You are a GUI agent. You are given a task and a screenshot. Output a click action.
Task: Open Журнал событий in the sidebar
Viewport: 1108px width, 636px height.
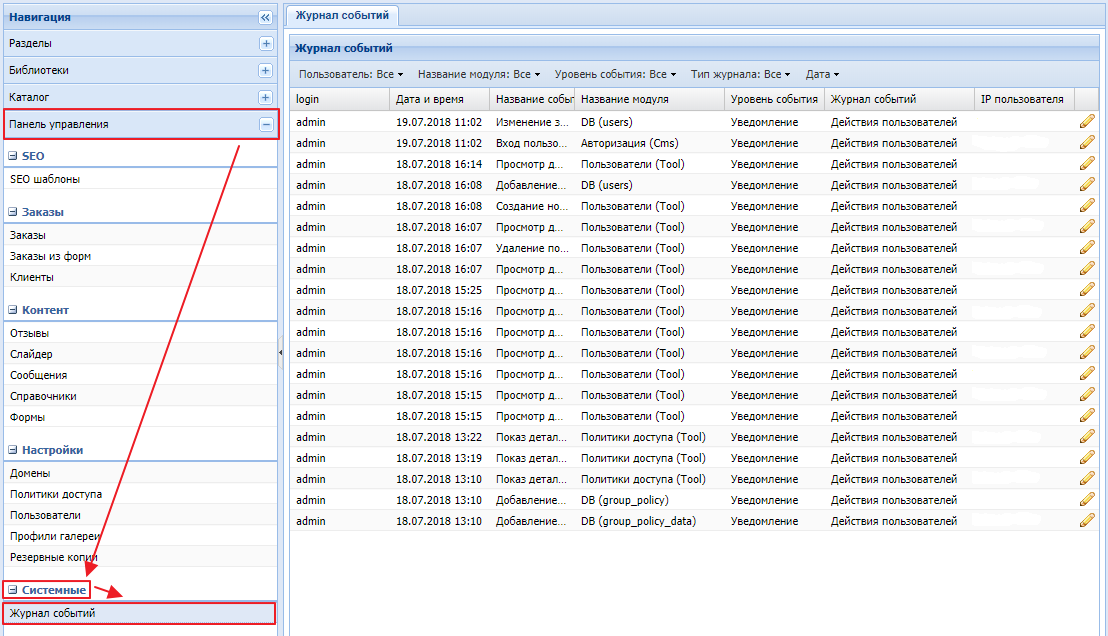pos(53,613)
